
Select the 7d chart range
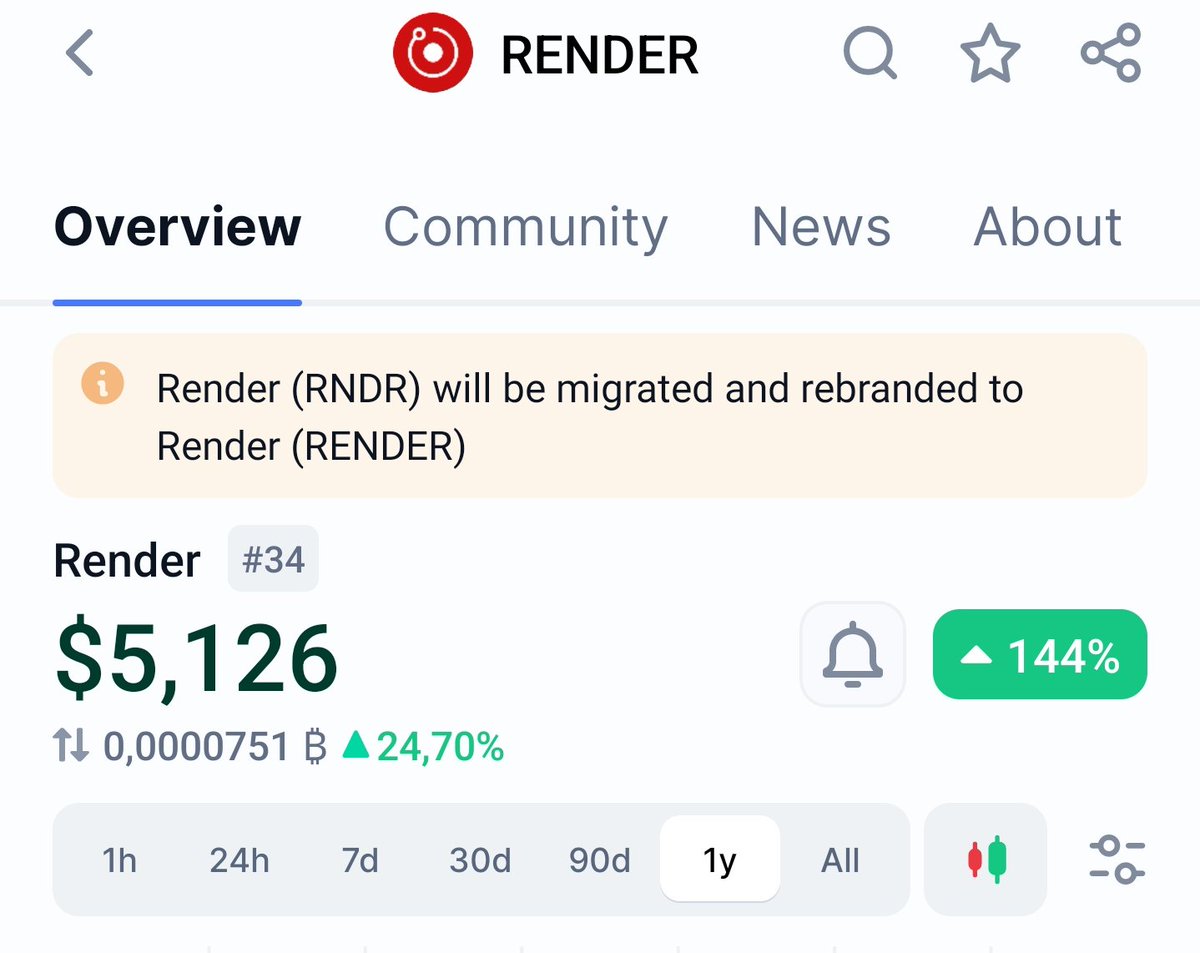pos(360,860)
